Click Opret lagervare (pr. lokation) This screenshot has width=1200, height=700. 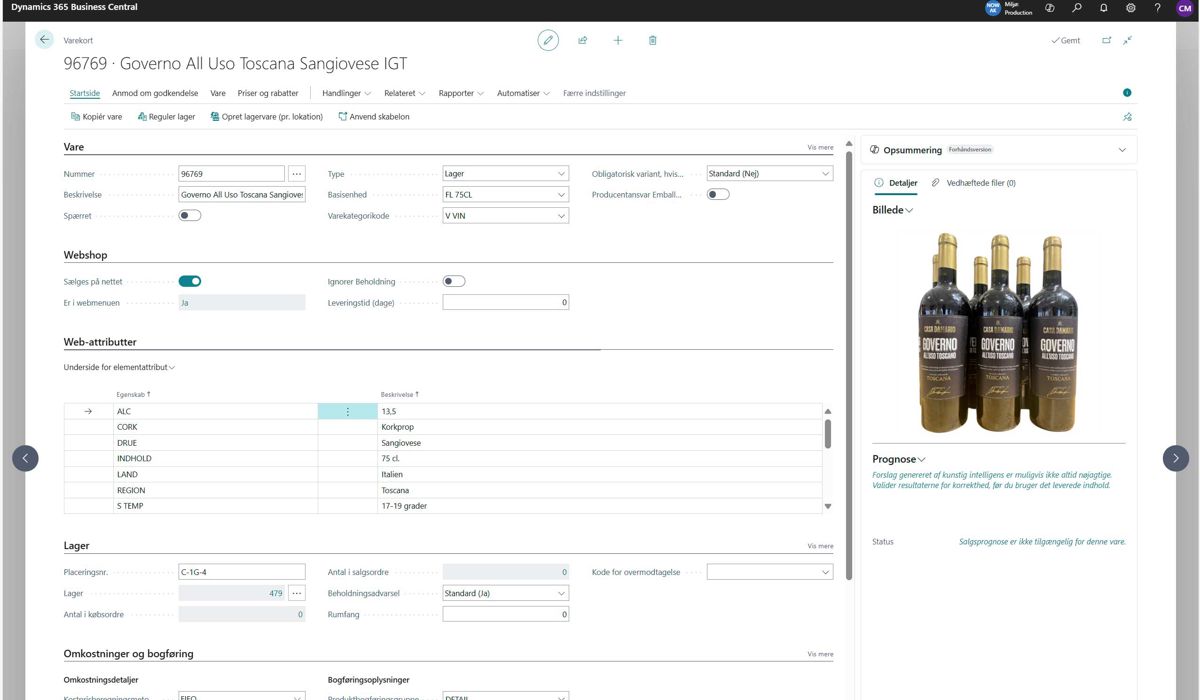(267, 117)
